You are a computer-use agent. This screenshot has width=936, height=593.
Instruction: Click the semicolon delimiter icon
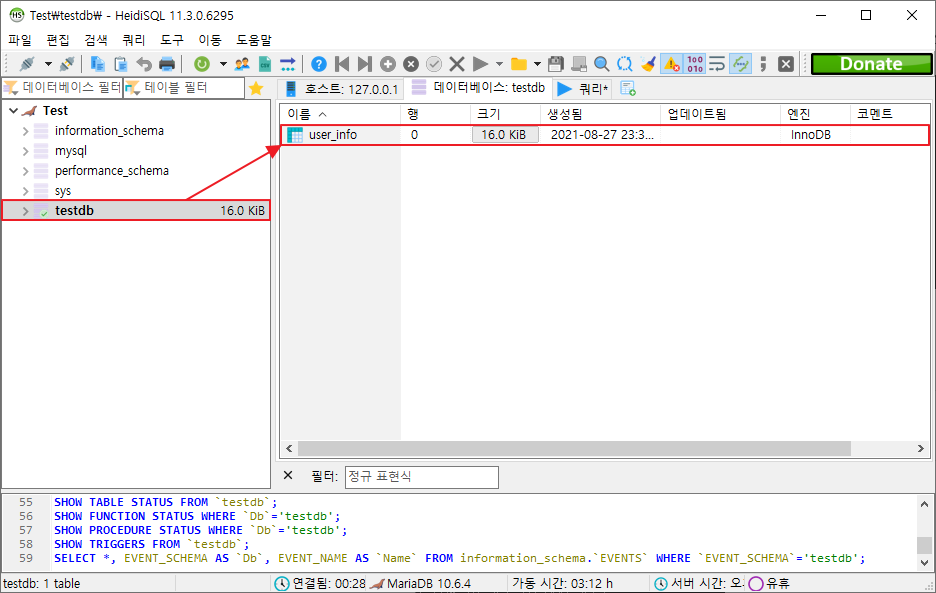point(763,64)
